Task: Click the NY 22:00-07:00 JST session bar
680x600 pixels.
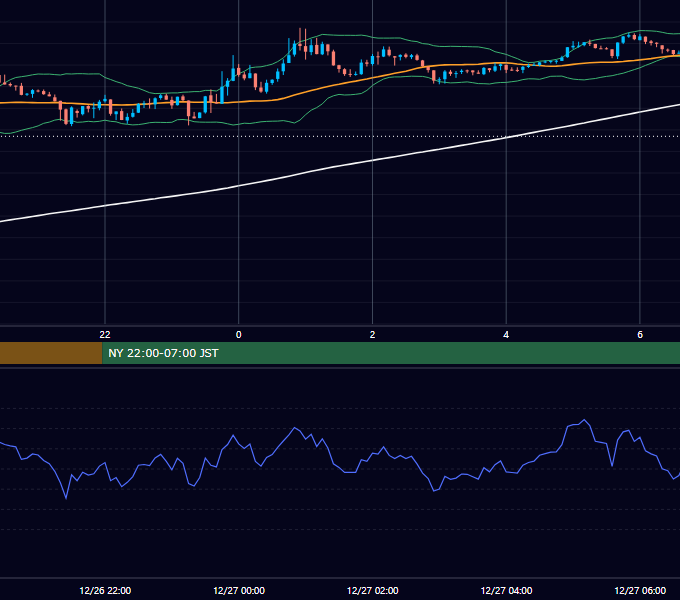Action: tap(391, 353)
